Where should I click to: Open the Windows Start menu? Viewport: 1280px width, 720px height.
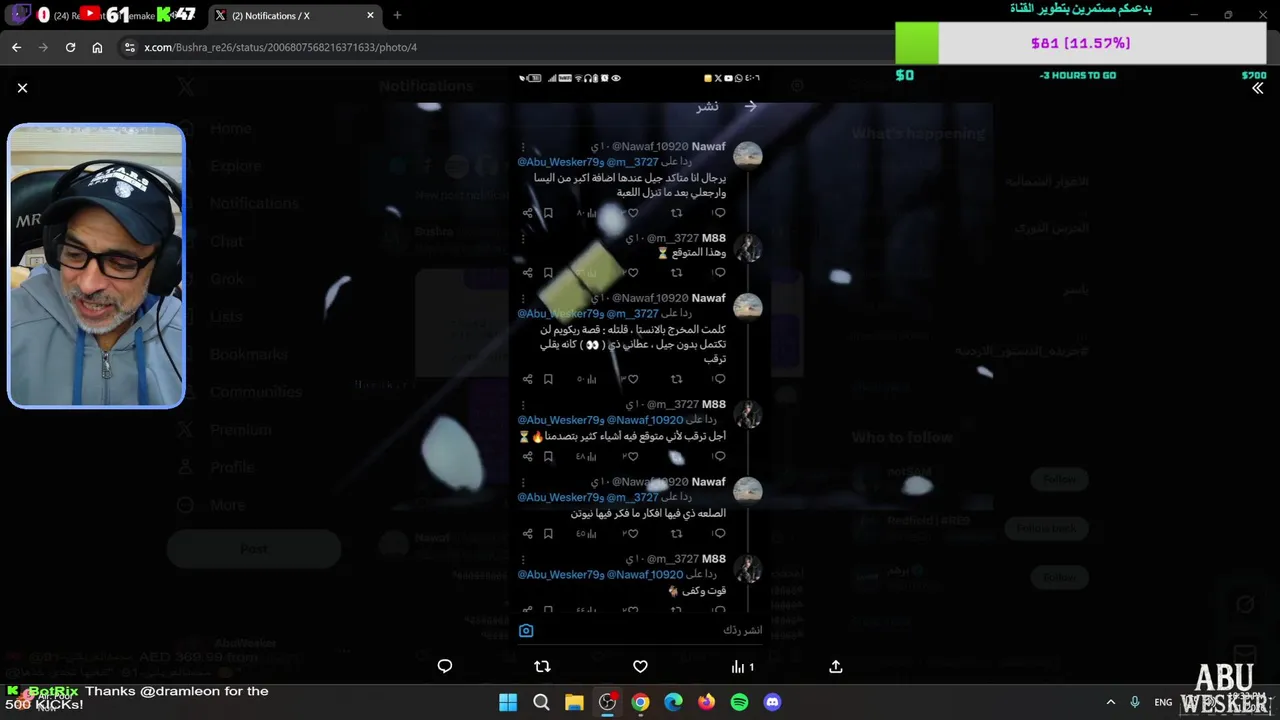pos(508,702)
